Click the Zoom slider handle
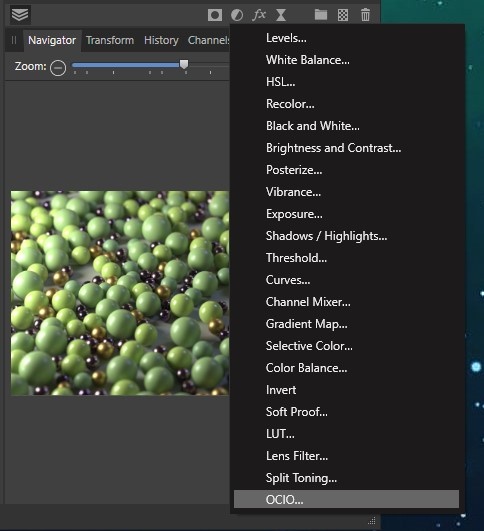 point(184,64)
